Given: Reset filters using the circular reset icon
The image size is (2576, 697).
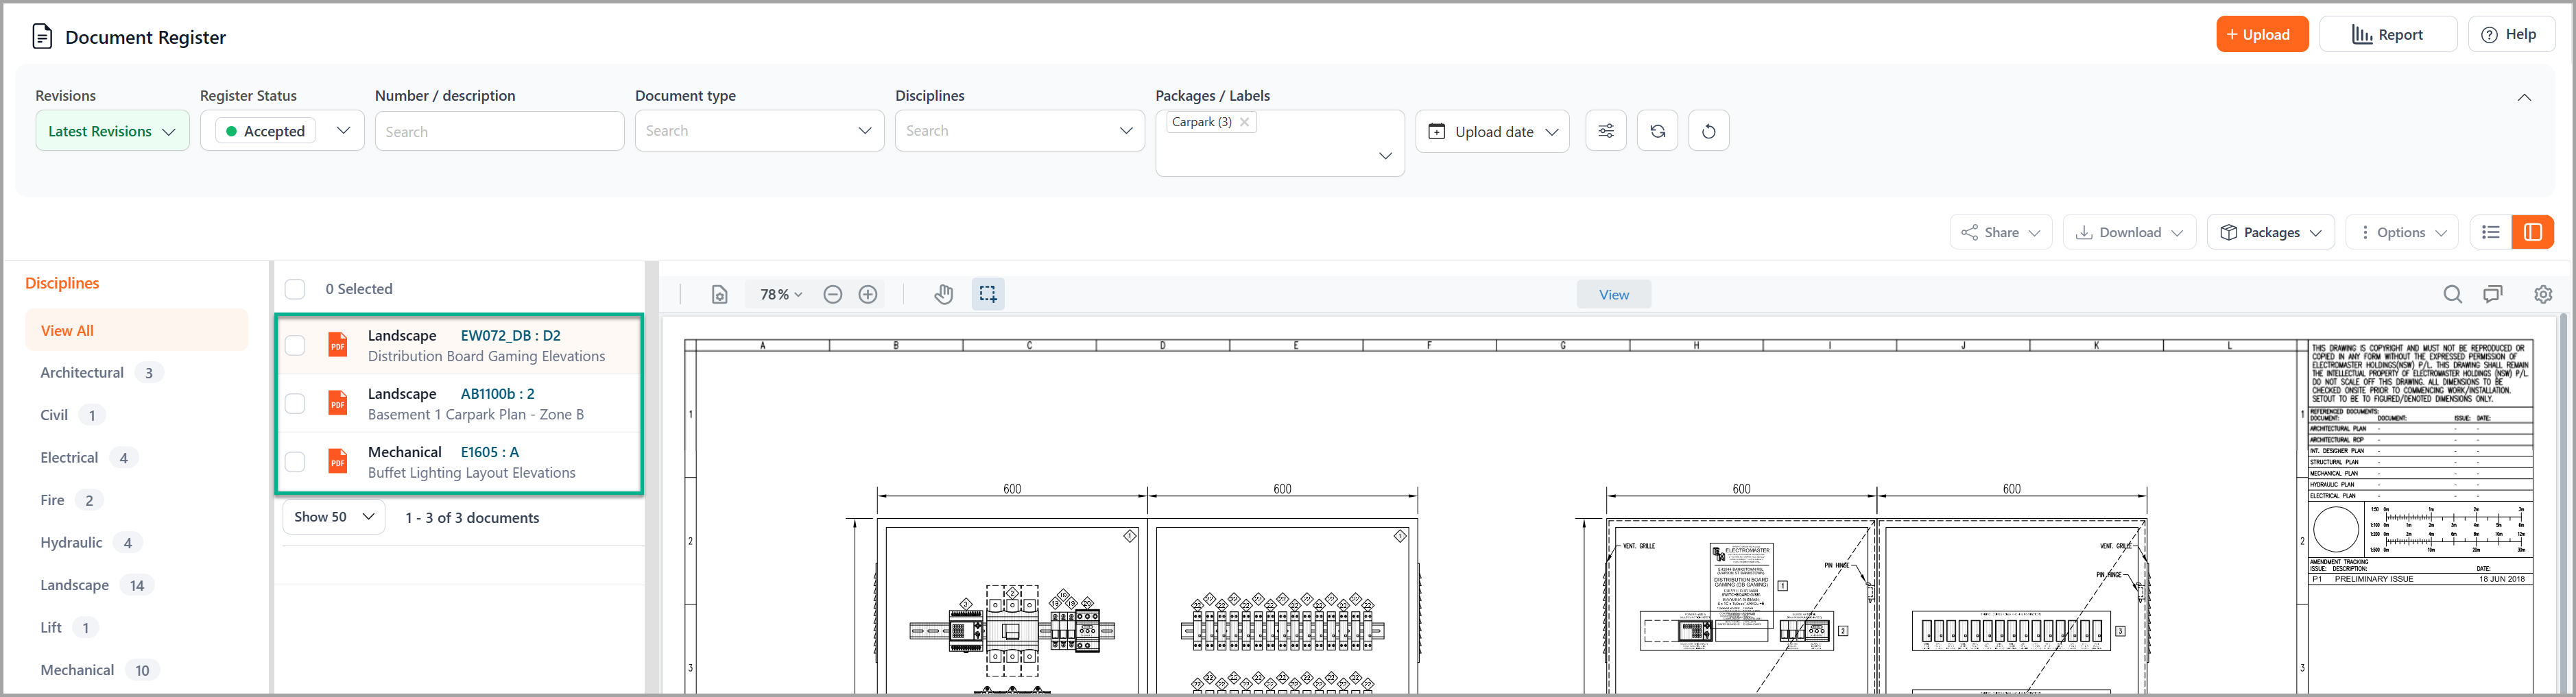Looking at the screenshot, I should 1709,130.
